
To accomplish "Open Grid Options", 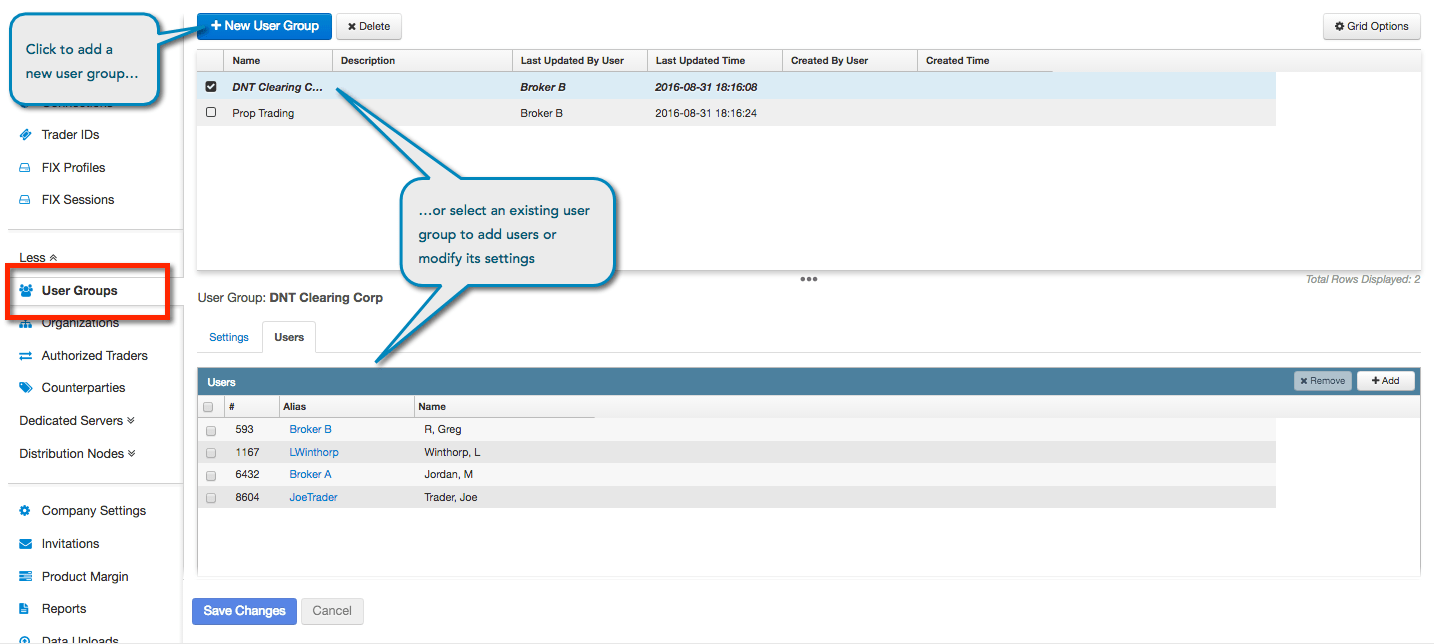I will pos(1371,26).
